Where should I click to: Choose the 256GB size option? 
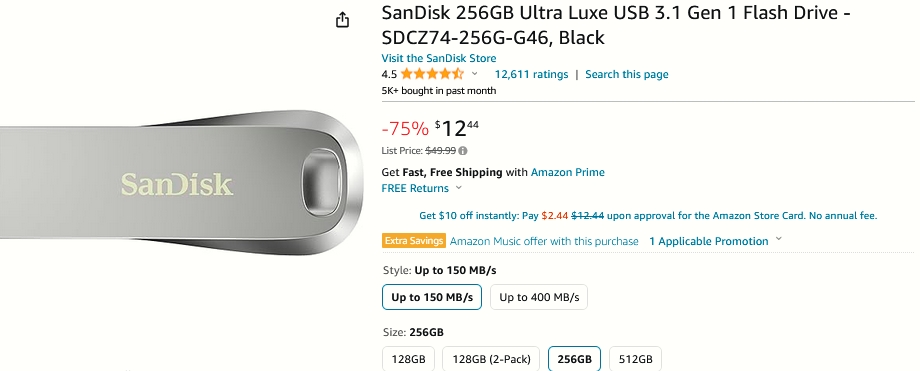click(x=574, y=359)
